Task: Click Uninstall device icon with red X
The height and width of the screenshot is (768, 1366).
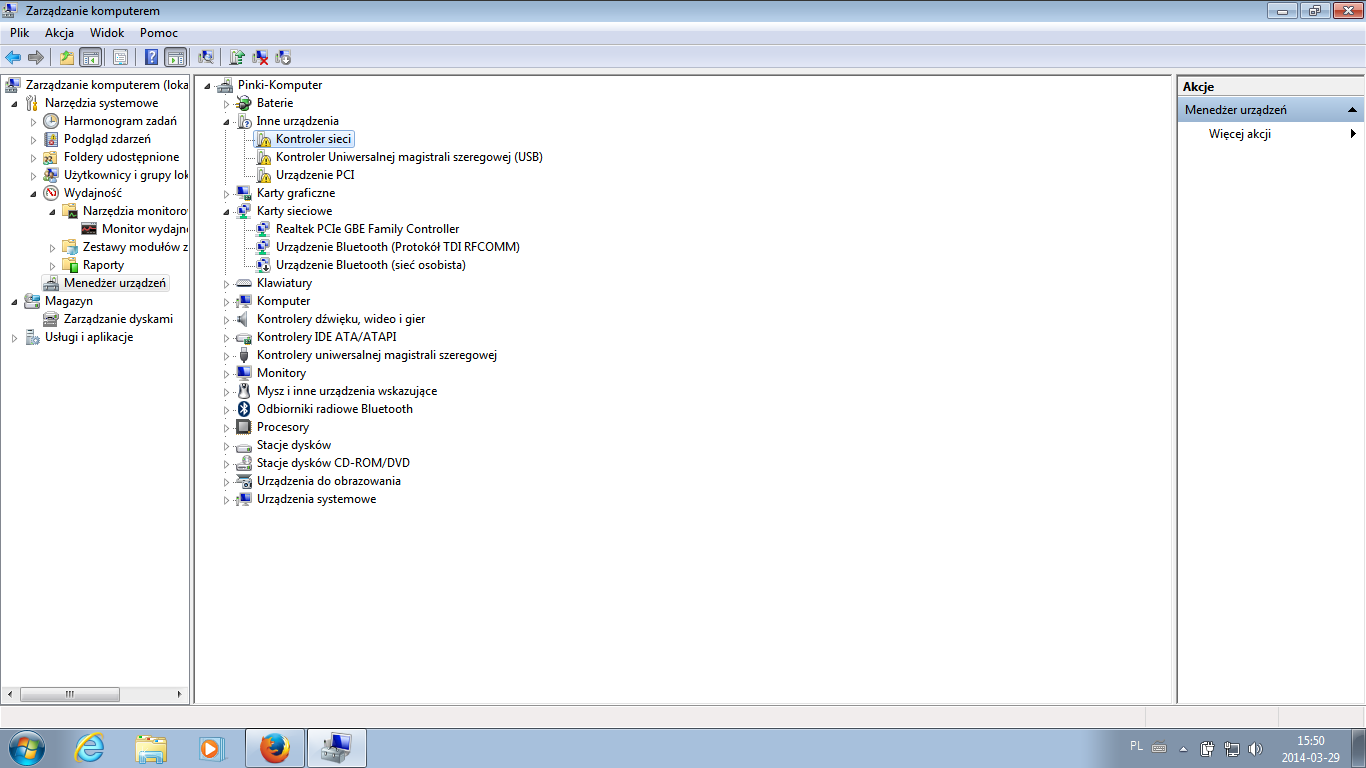Action: [x=260, y=57]
